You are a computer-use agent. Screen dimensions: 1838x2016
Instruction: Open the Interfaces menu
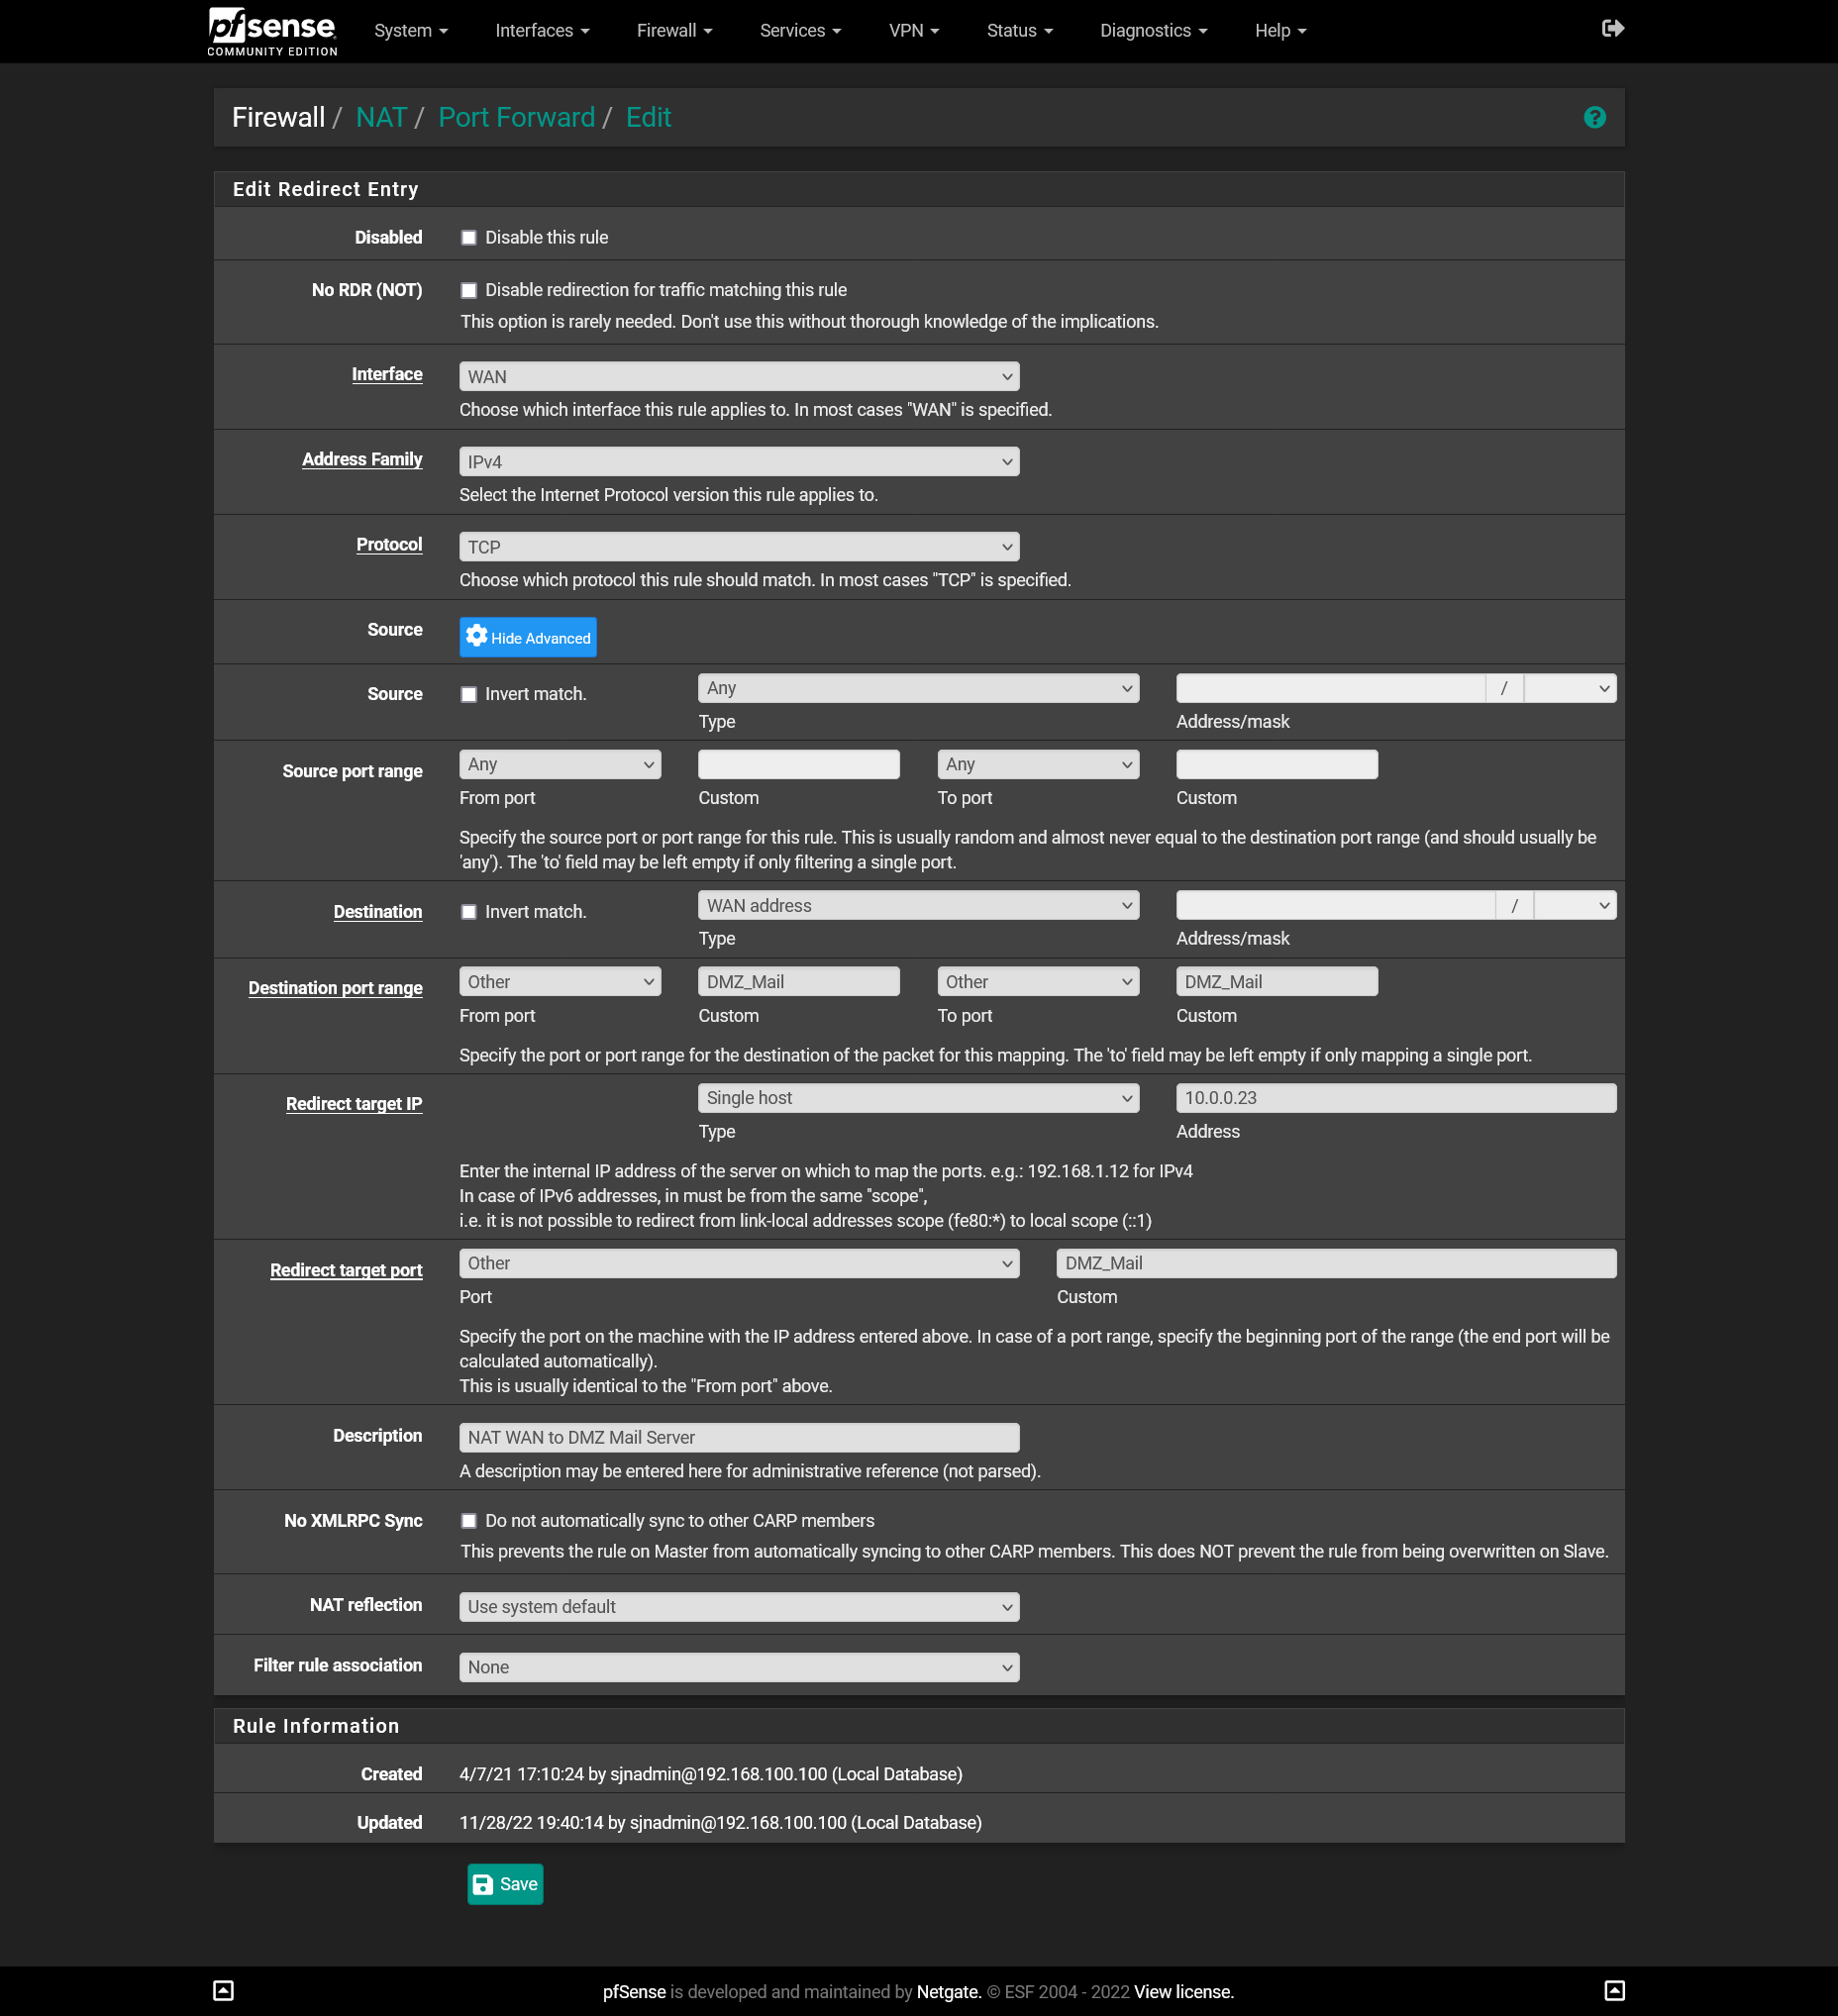tap(542, 31)
